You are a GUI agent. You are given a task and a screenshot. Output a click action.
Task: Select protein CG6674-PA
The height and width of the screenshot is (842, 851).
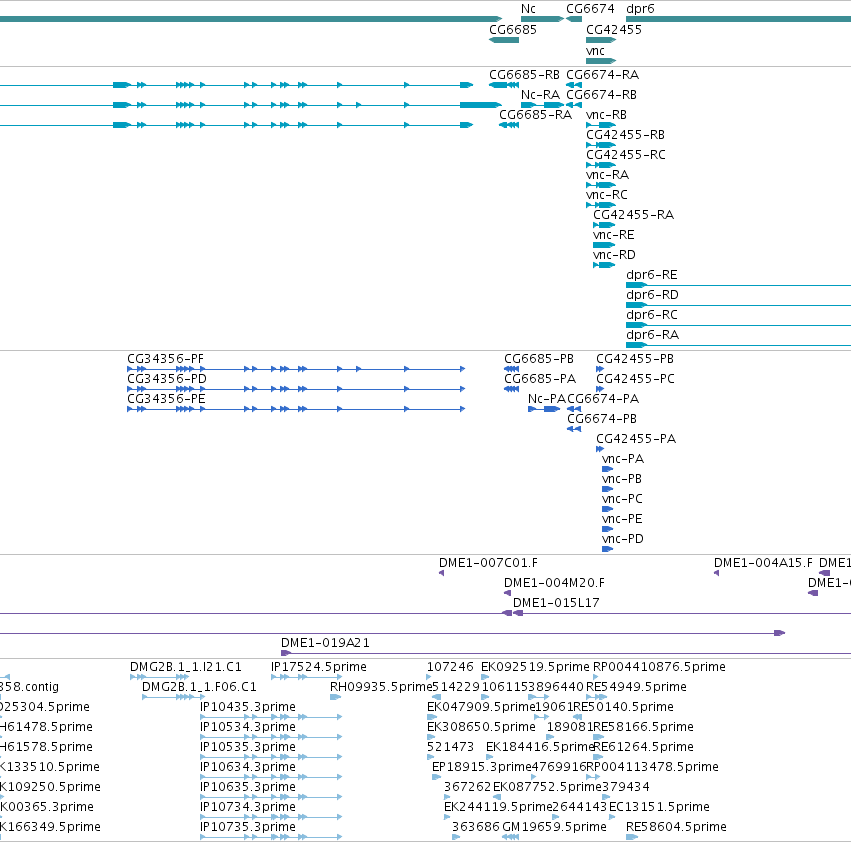pyautogui.click(x=603, y=398)
